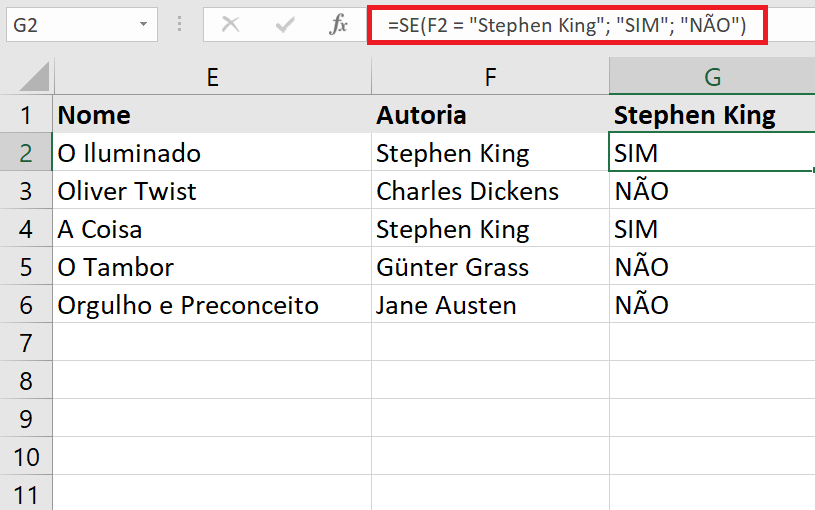
Task: Select column G header
Action: click(x=712, y=76)
